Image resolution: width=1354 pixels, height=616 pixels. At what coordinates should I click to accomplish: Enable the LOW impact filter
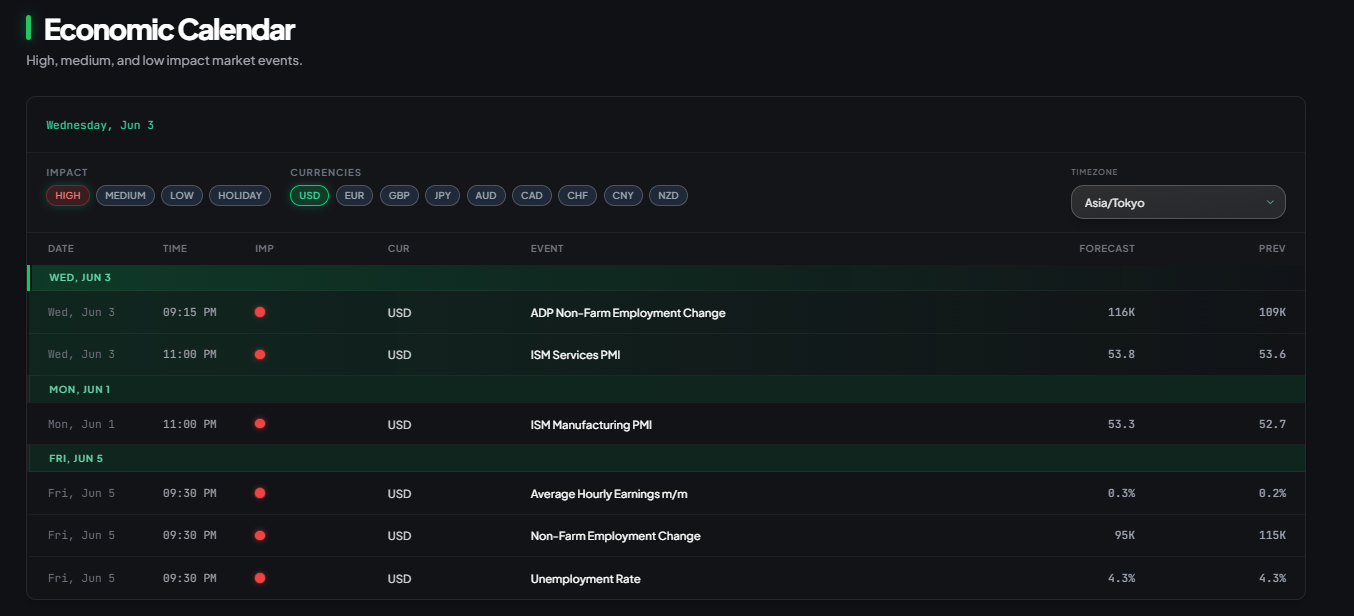coord(182,196)
